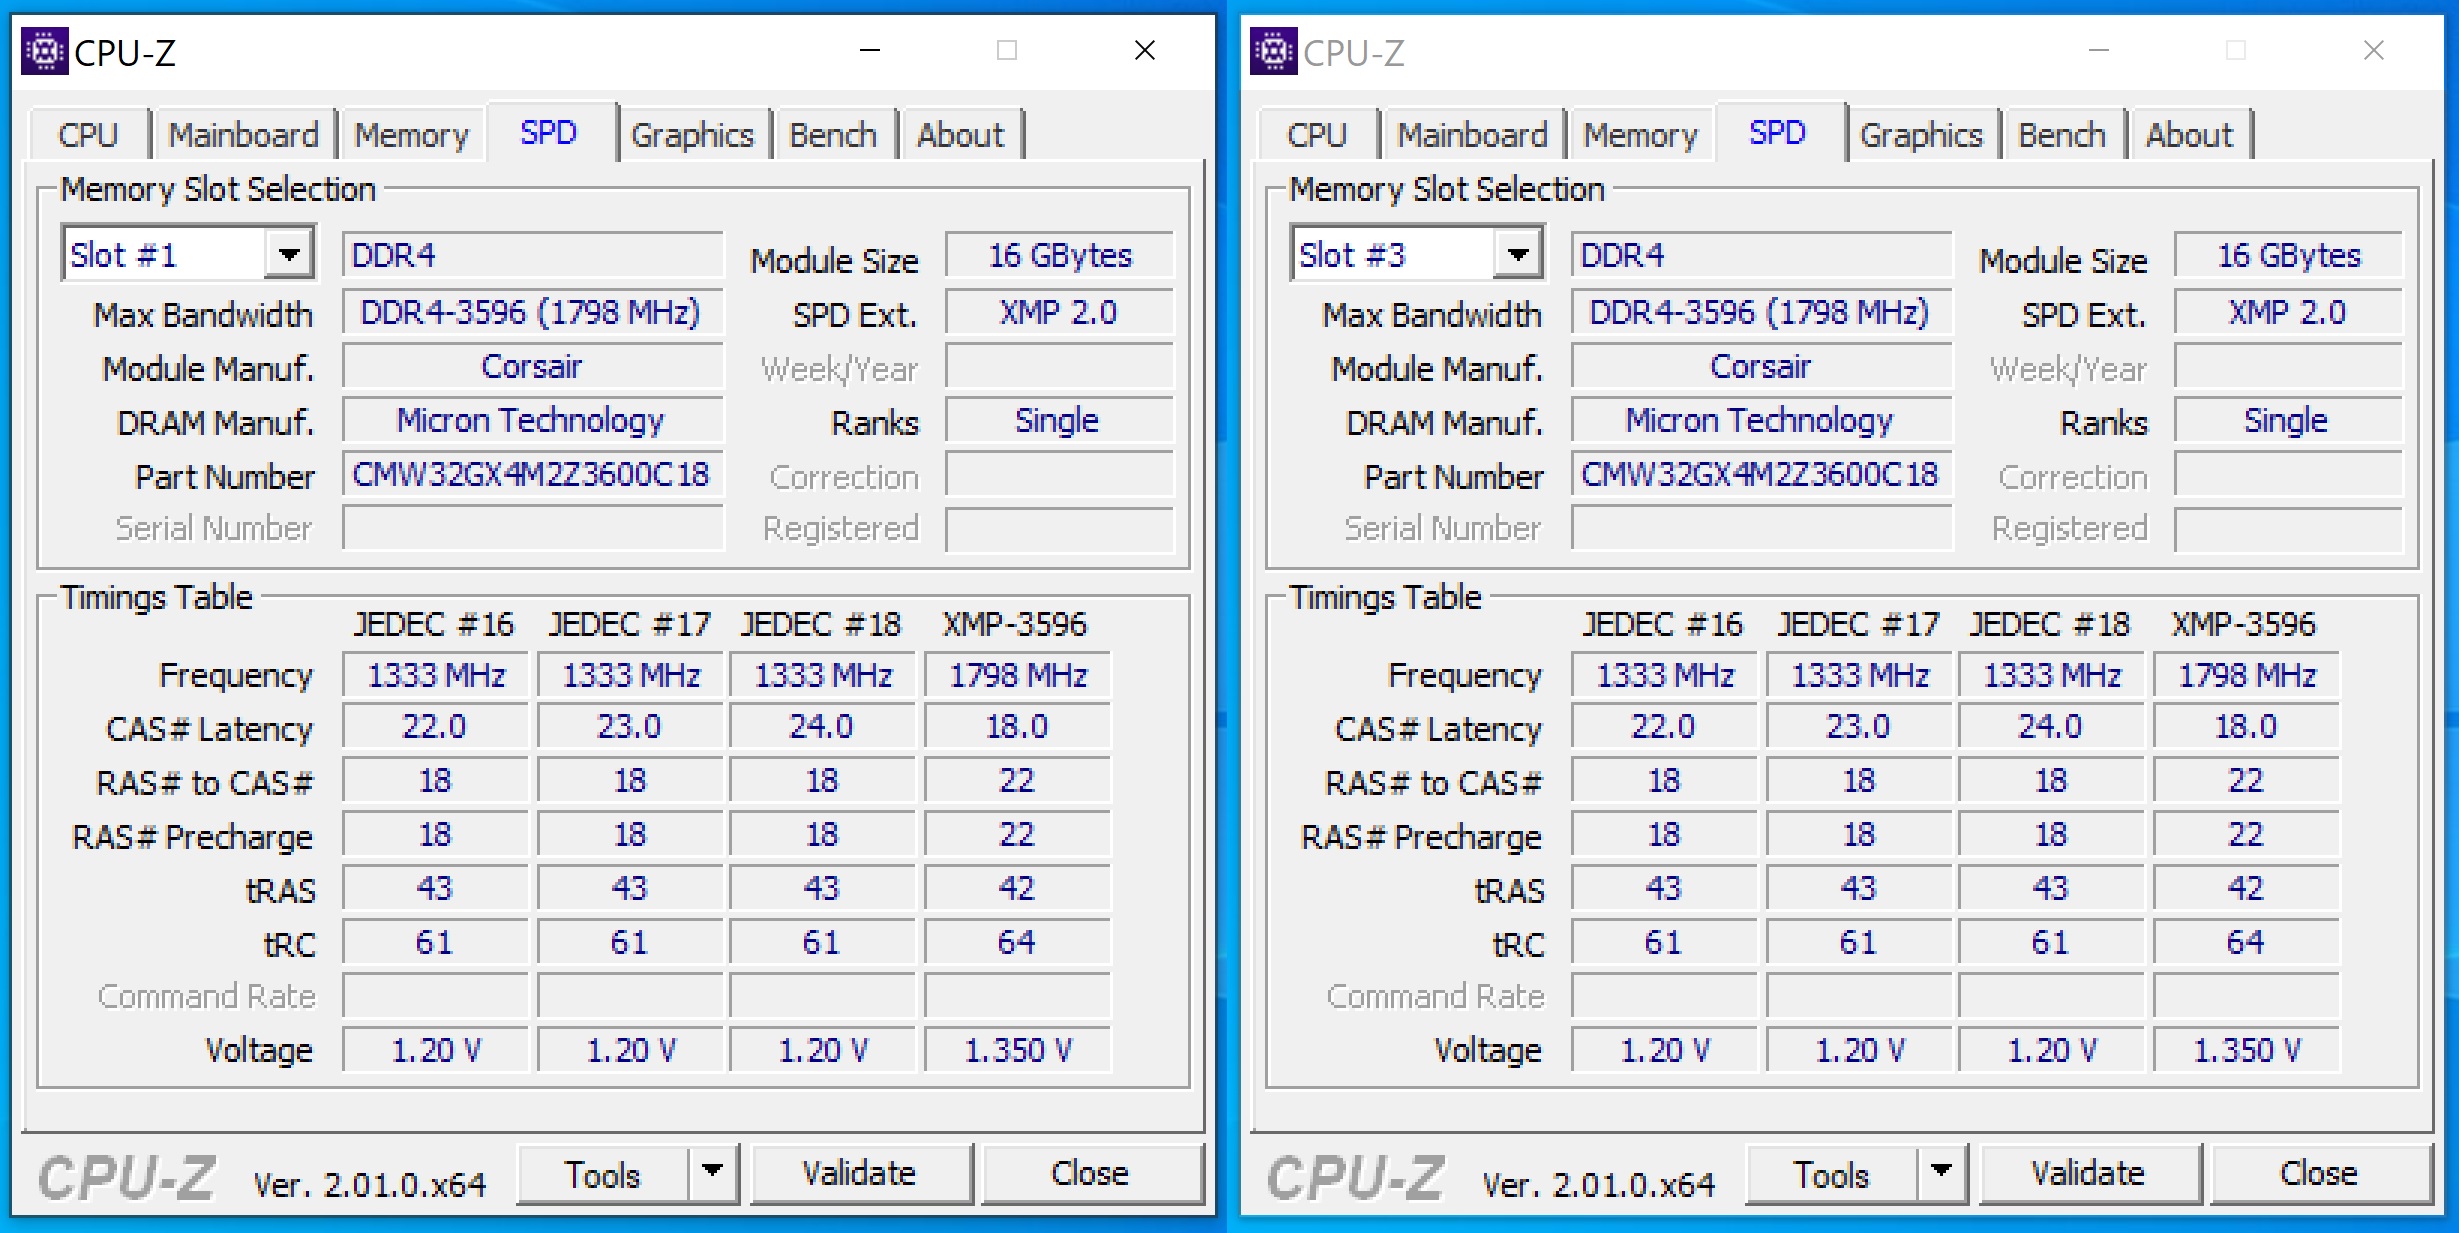Screen dimensions: 2459x1233
Task: Open Tools dropdown arrow in left window
Action: coord(713,1172)
